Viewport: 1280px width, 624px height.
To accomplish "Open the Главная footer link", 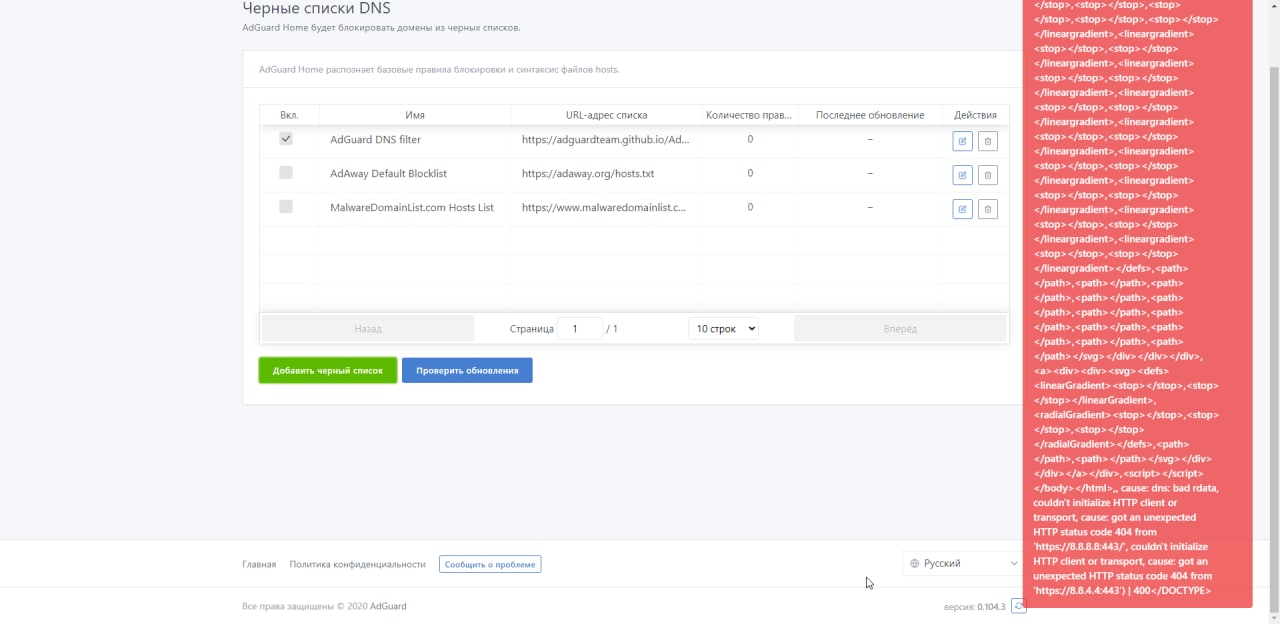I will click(x=259, y=564).
